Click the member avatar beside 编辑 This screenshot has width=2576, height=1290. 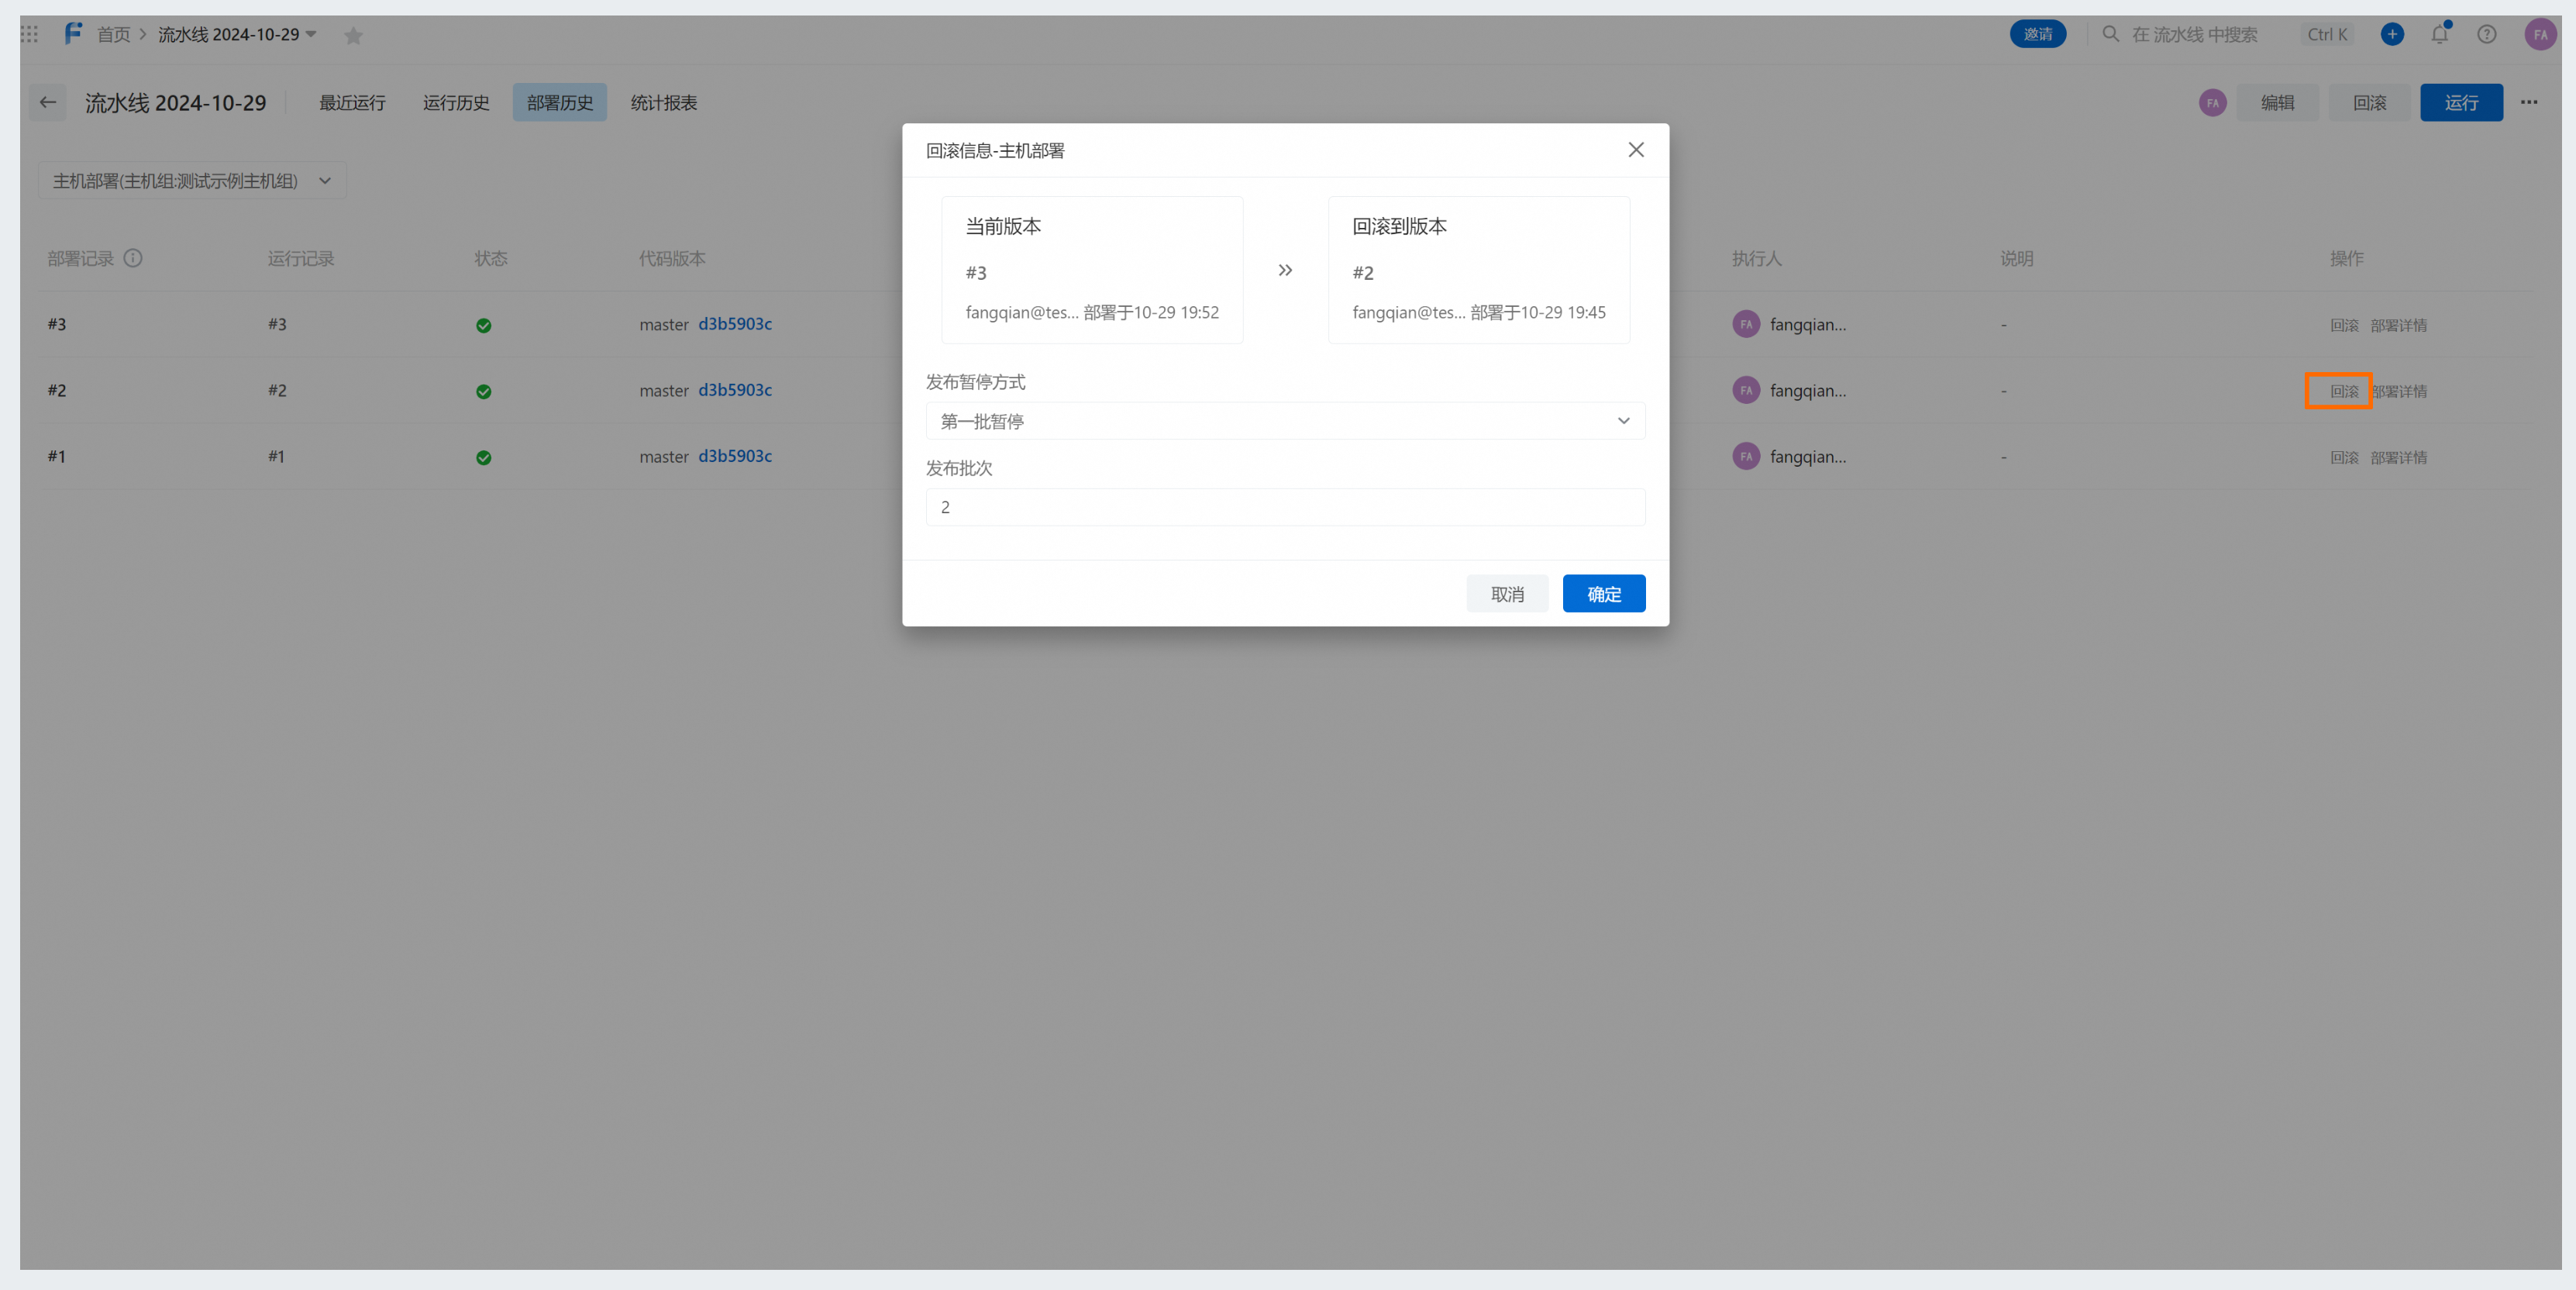click(x=2213, y=102)
